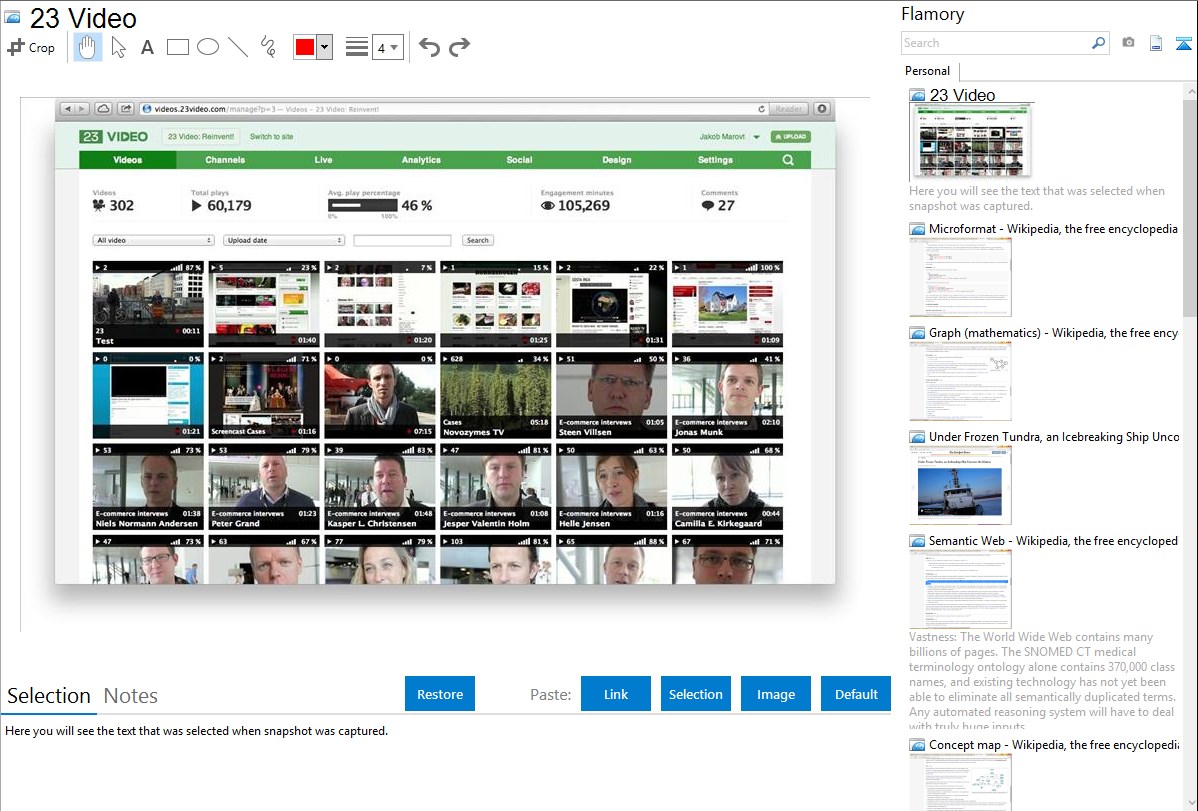Click the browser share icon
This screenshot has width=1198, height=811.
[x=125, y=109]
